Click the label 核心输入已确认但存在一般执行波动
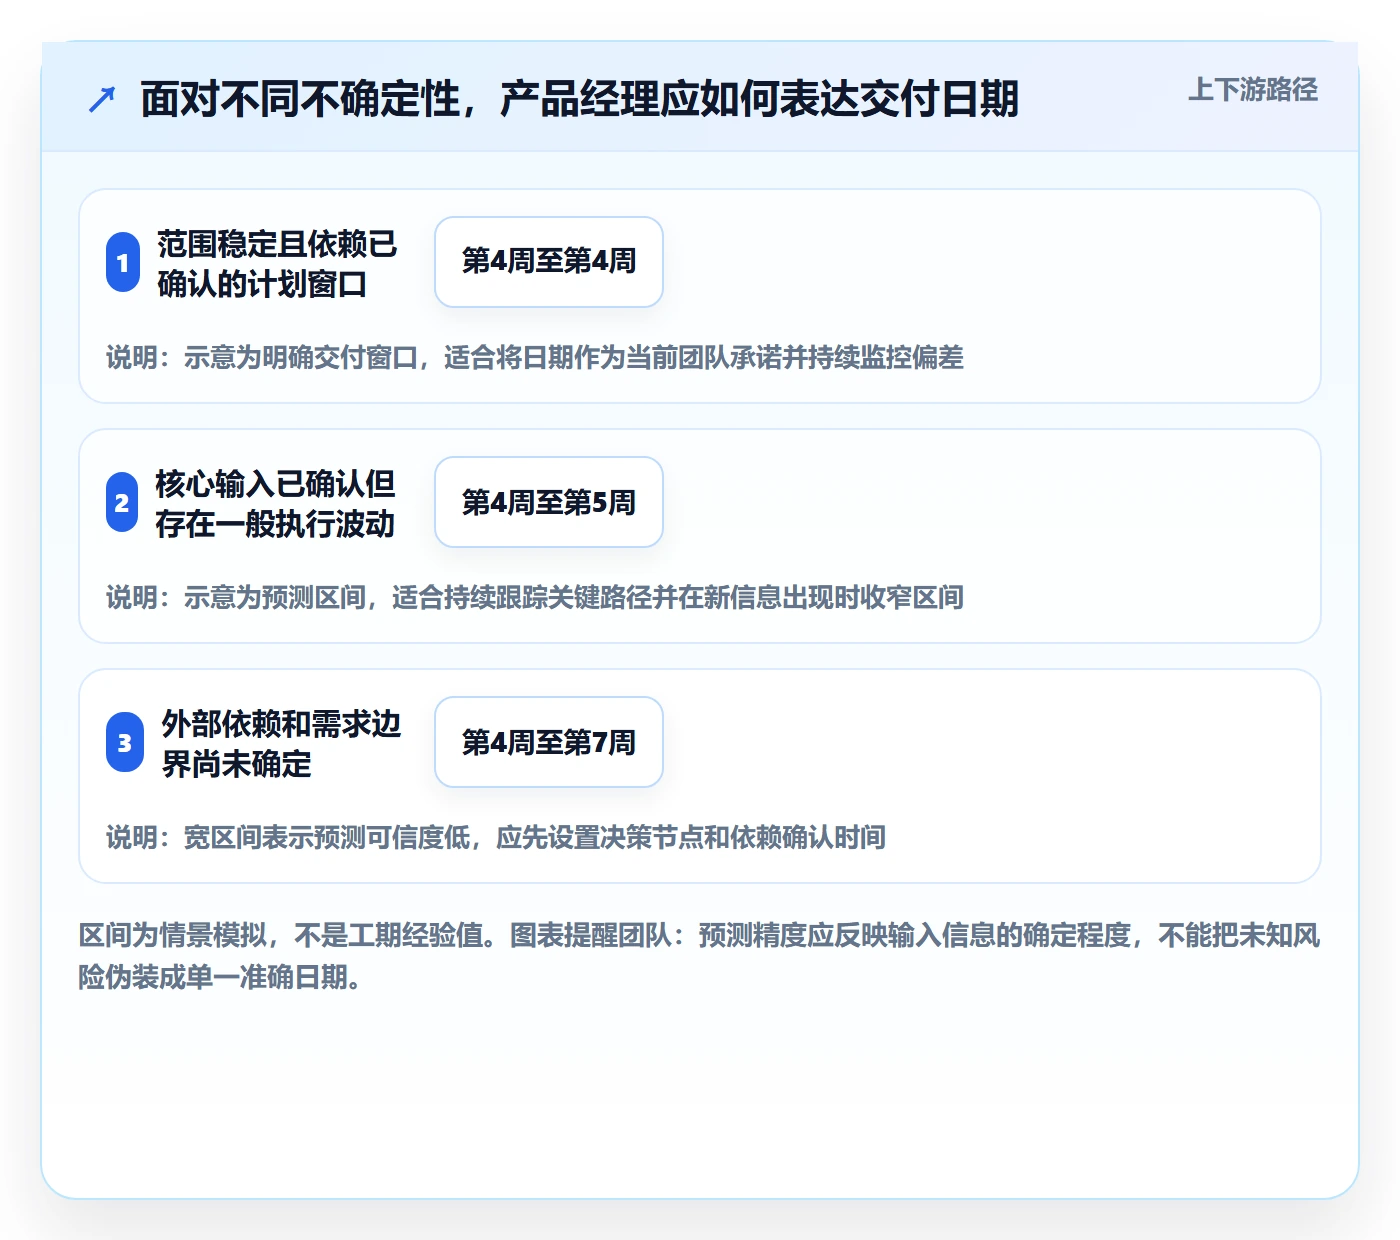 point(275,504)
